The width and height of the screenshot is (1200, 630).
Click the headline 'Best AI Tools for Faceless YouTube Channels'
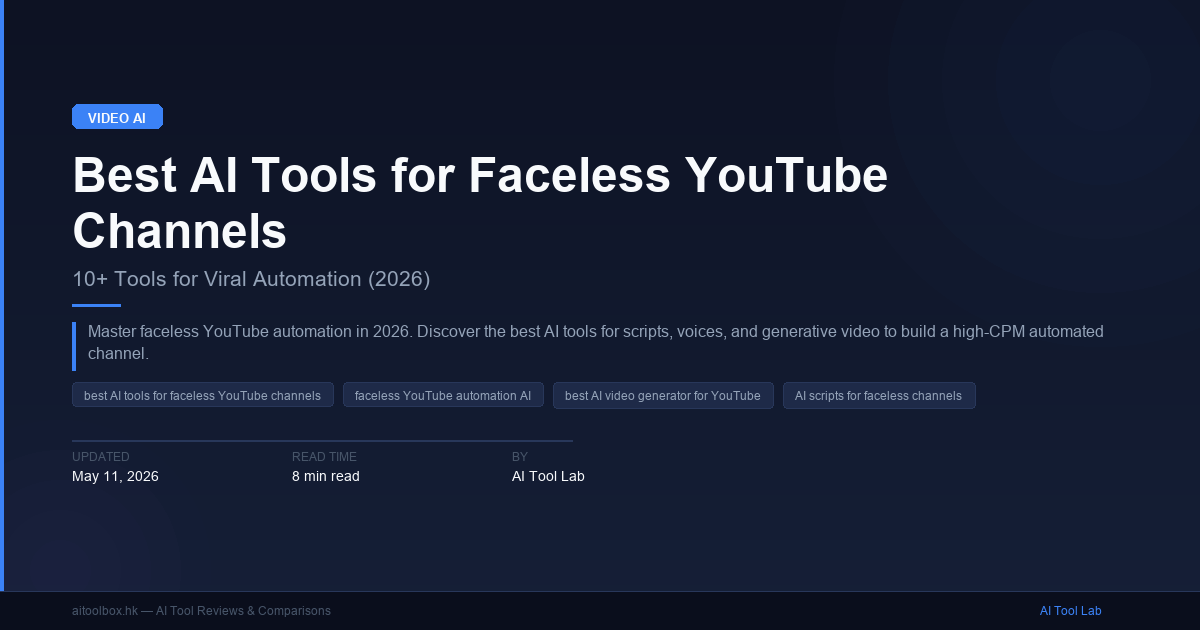pos(480,203)
